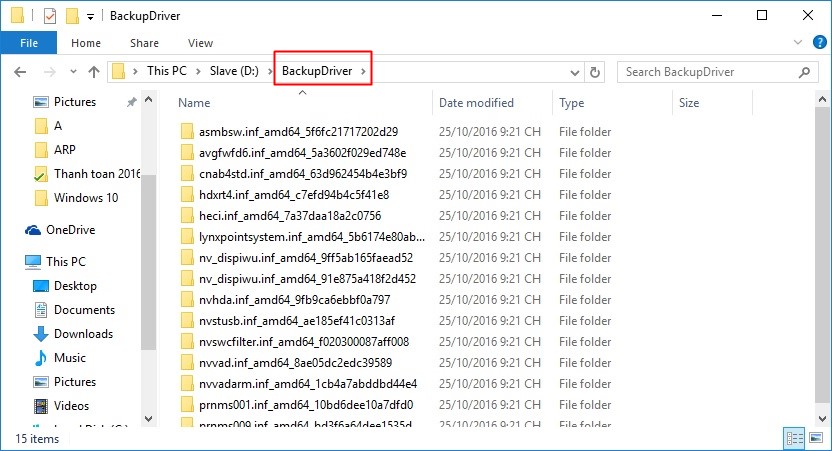This screenshot has height=451, width=832.
Task: Select nv_dispiwu.inf_amd64_9ff5ab165faead52 folder name
Action: click(x=306, y=258)
